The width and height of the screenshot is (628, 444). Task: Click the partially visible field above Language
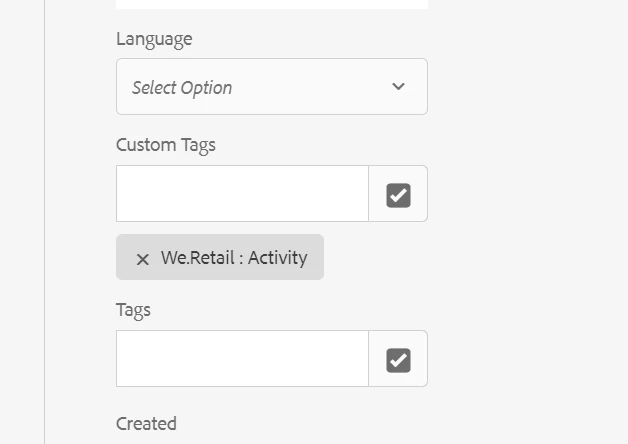point(272,4)
